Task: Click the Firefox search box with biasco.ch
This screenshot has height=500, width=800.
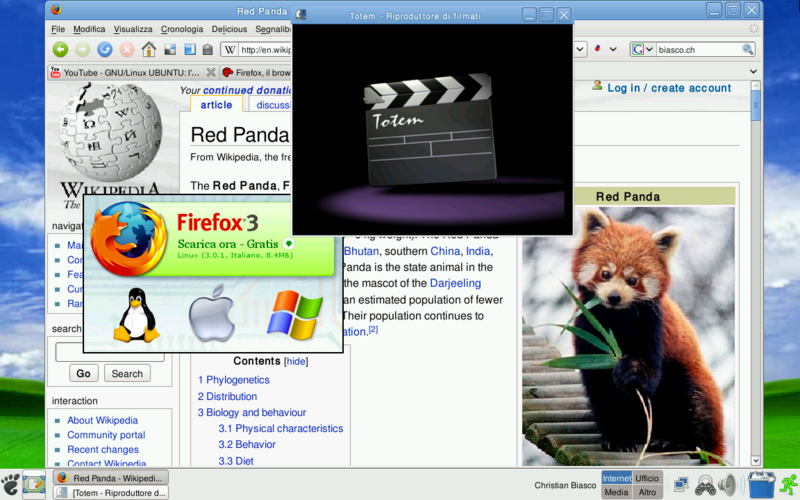Action: 698,49
